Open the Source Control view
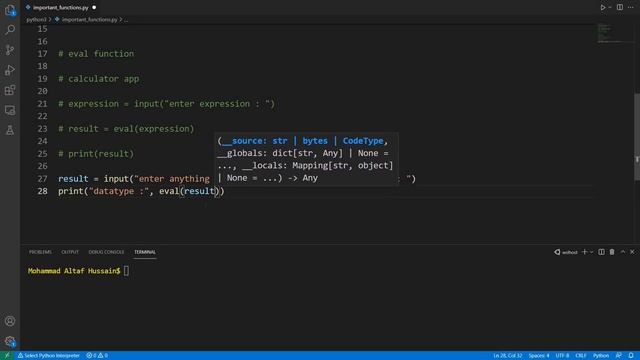 (x=10, y=50)
